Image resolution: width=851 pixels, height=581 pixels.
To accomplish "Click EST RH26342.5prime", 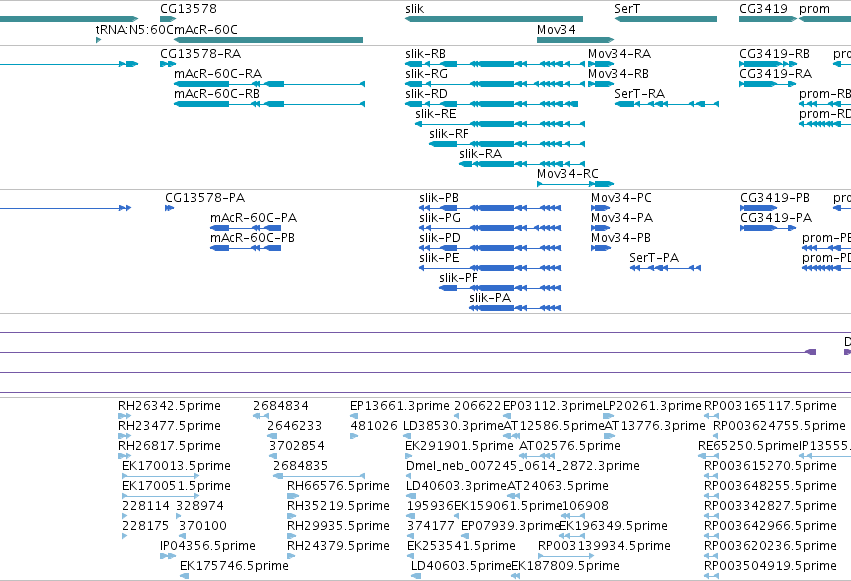I will click(x=124, y=416).
